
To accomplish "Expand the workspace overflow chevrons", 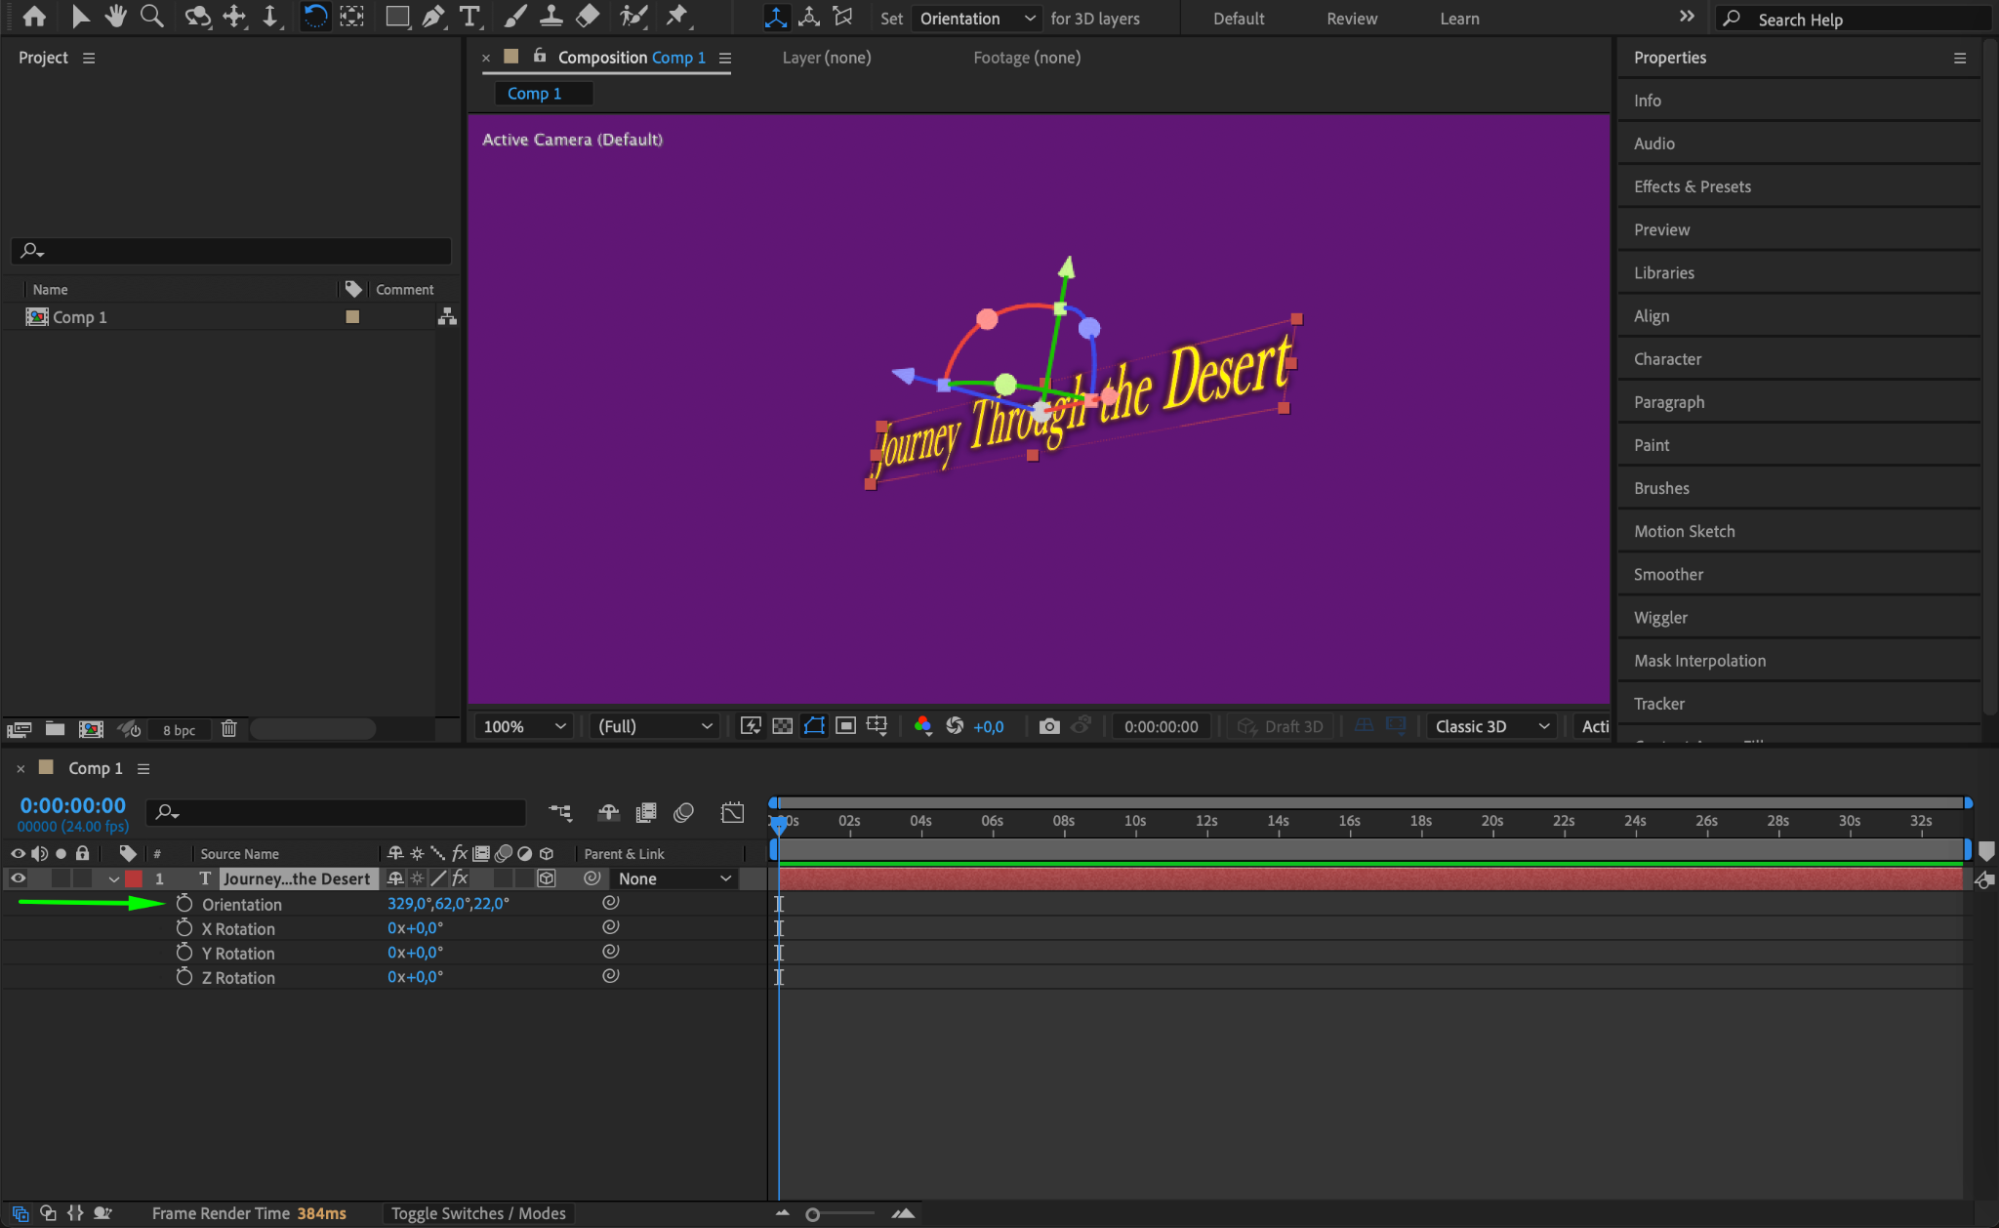I will (x=1687, y=17).
